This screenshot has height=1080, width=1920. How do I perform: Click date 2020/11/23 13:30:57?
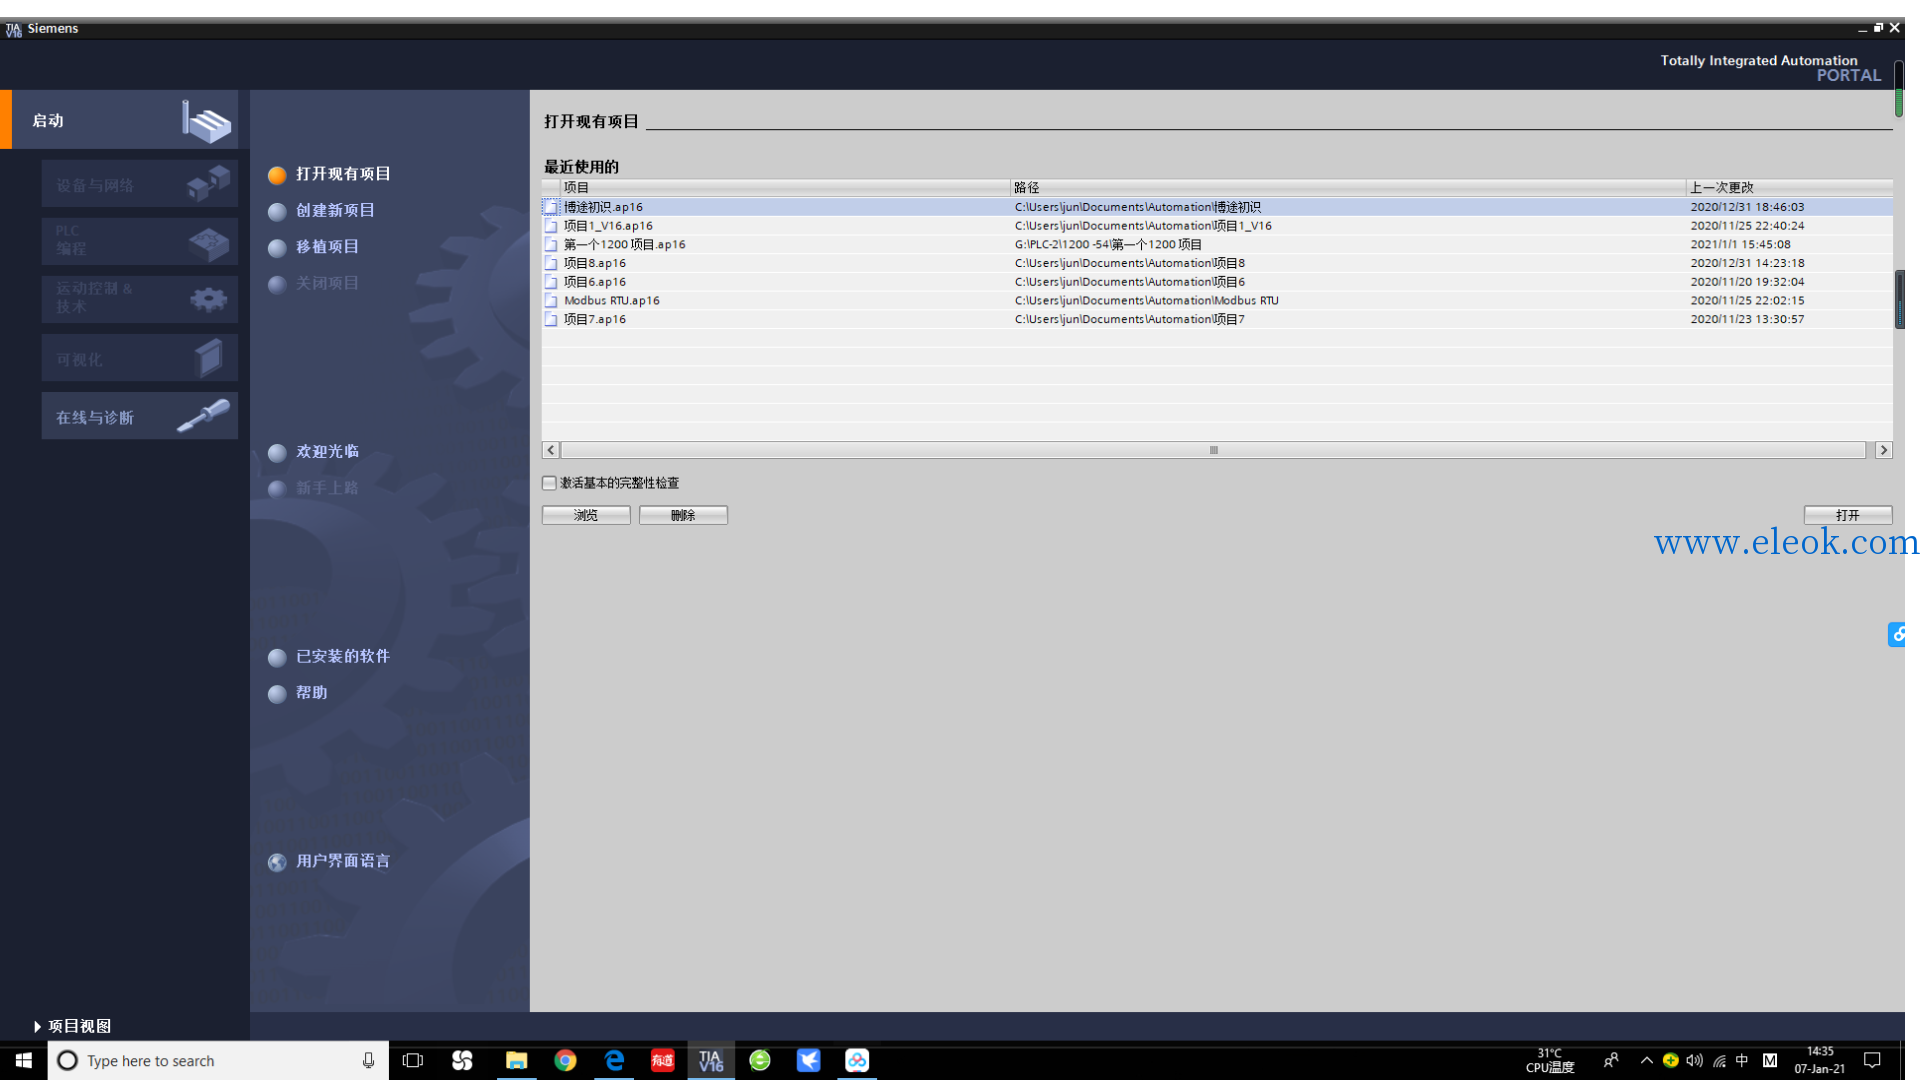(1747, 319)
